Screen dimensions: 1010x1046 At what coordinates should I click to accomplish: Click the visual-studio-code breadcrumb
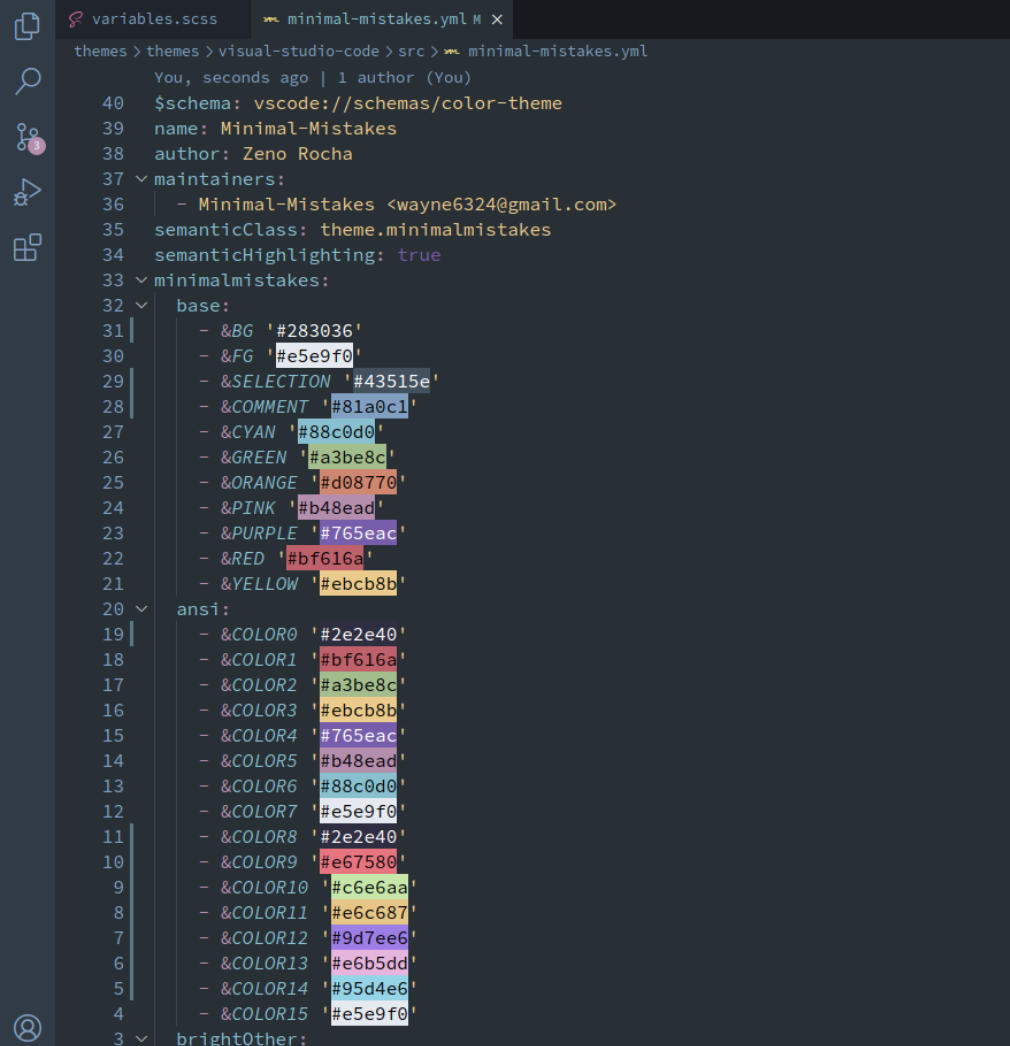tap(298, 51)
